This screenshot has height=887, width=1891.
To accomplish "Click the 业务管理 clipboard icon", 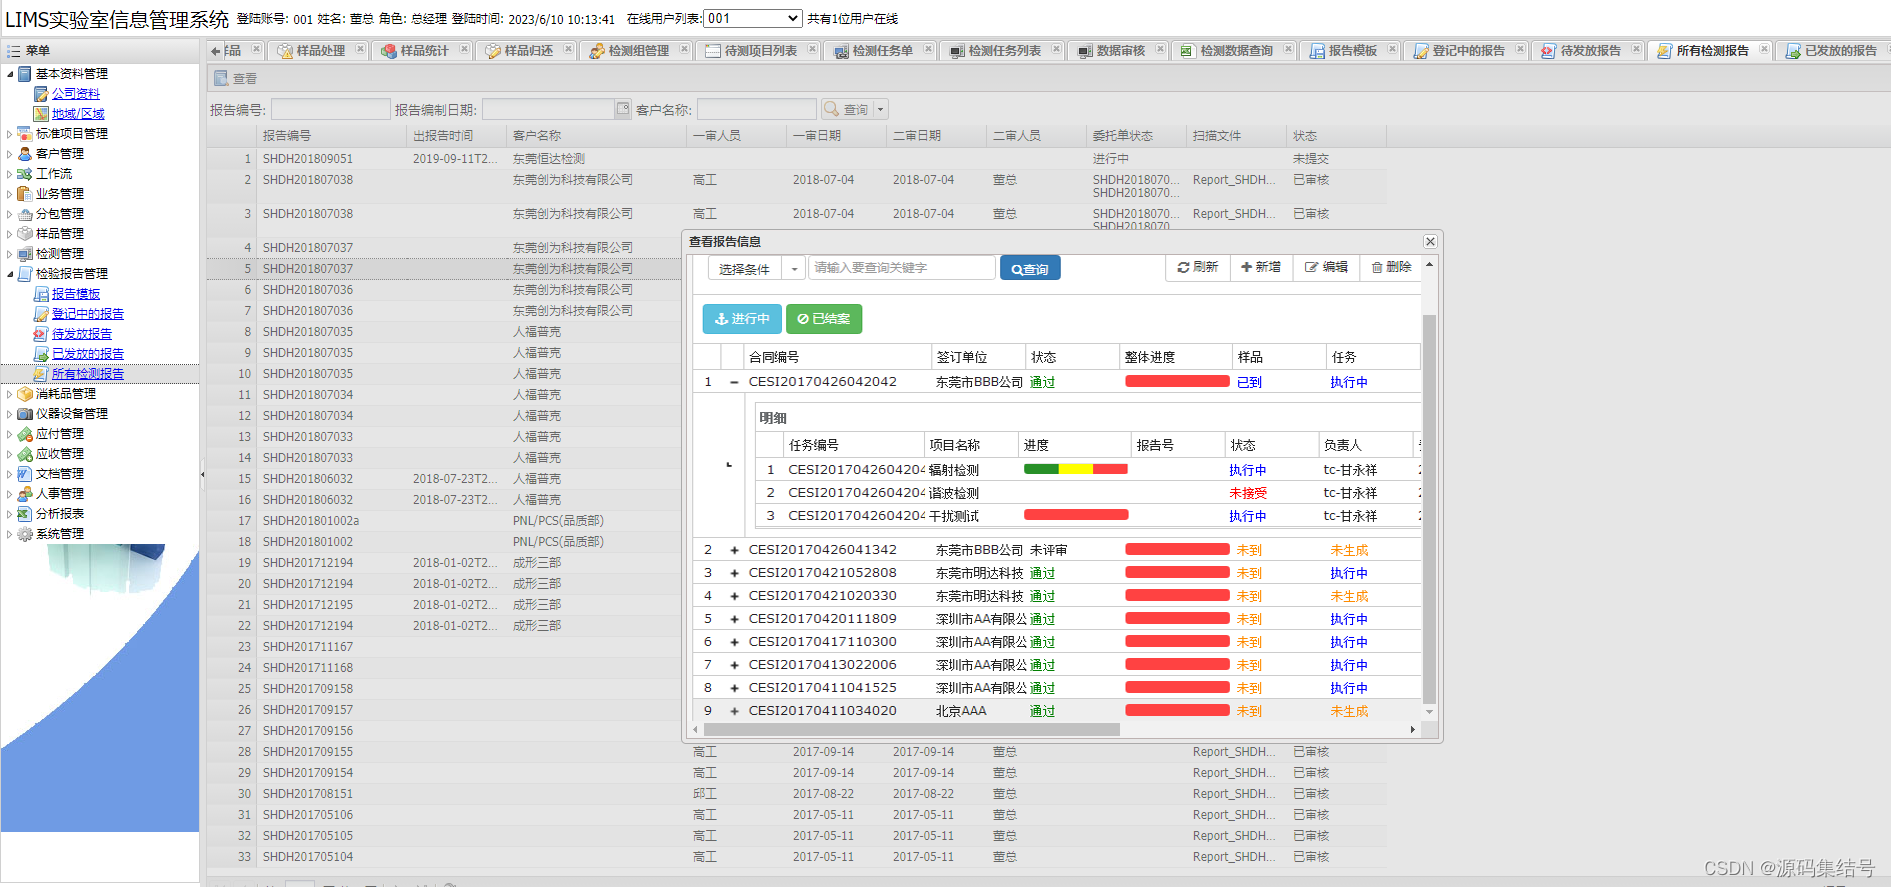I will pos(25,194).
